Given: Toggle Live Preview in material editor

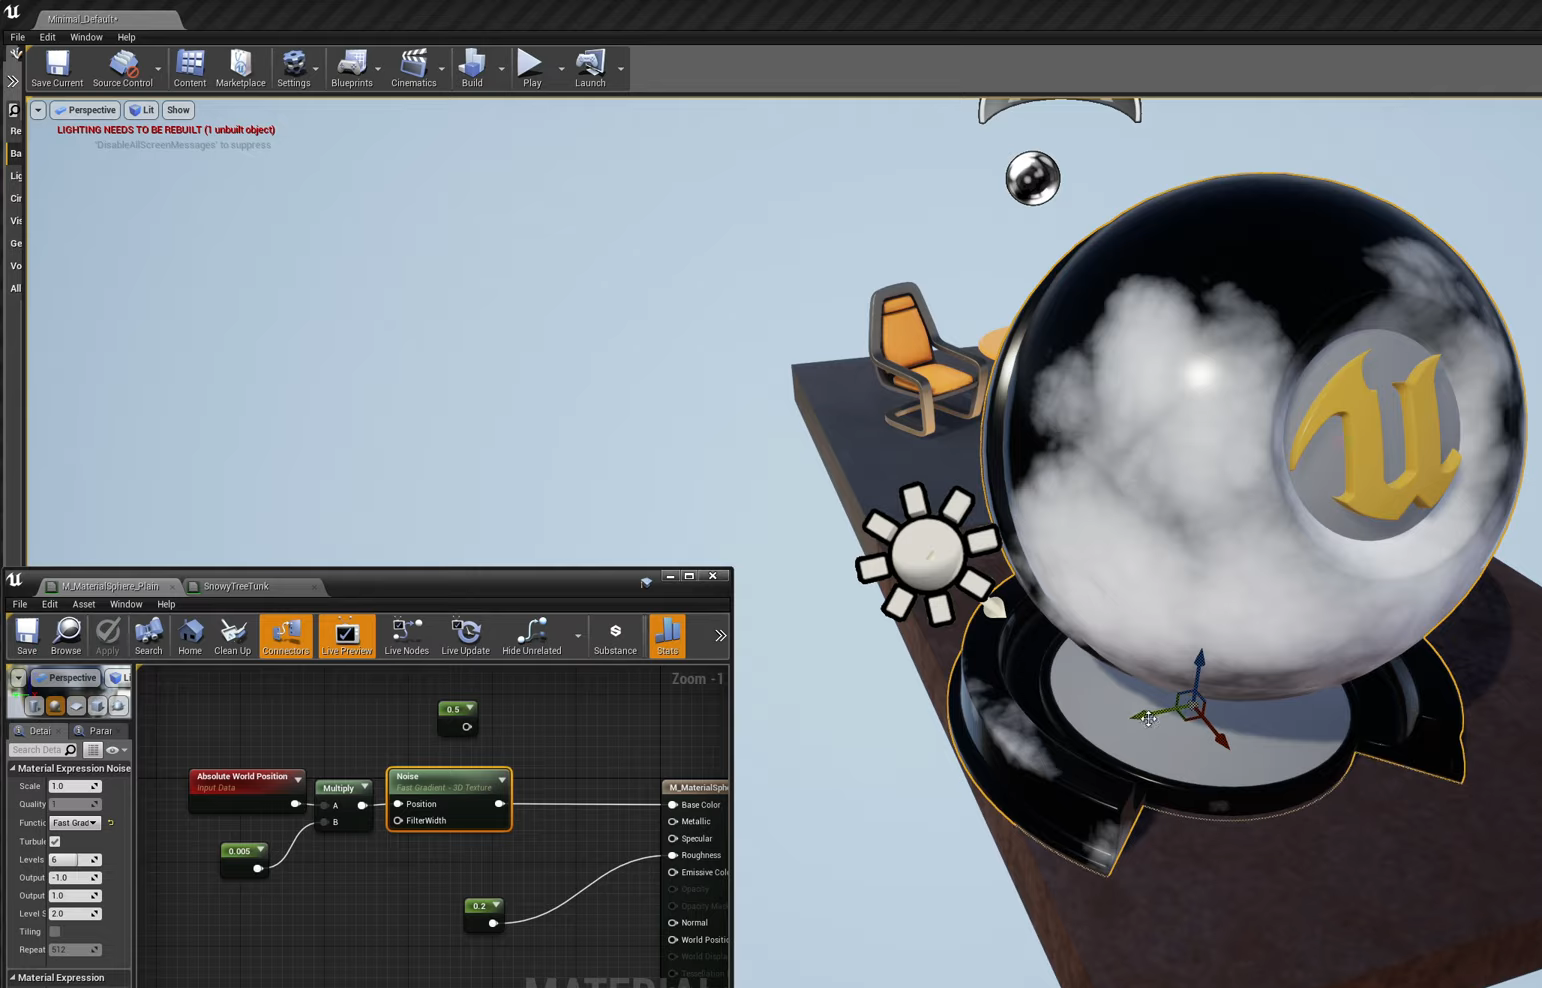Looking at the screenshot, I should tap(346, 636).
